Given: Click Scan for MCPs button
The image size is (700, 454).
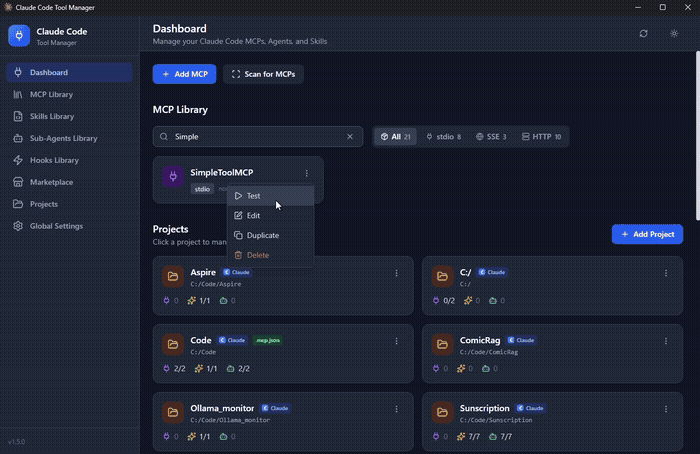Looking at the screenshot, I should point(263,74).
